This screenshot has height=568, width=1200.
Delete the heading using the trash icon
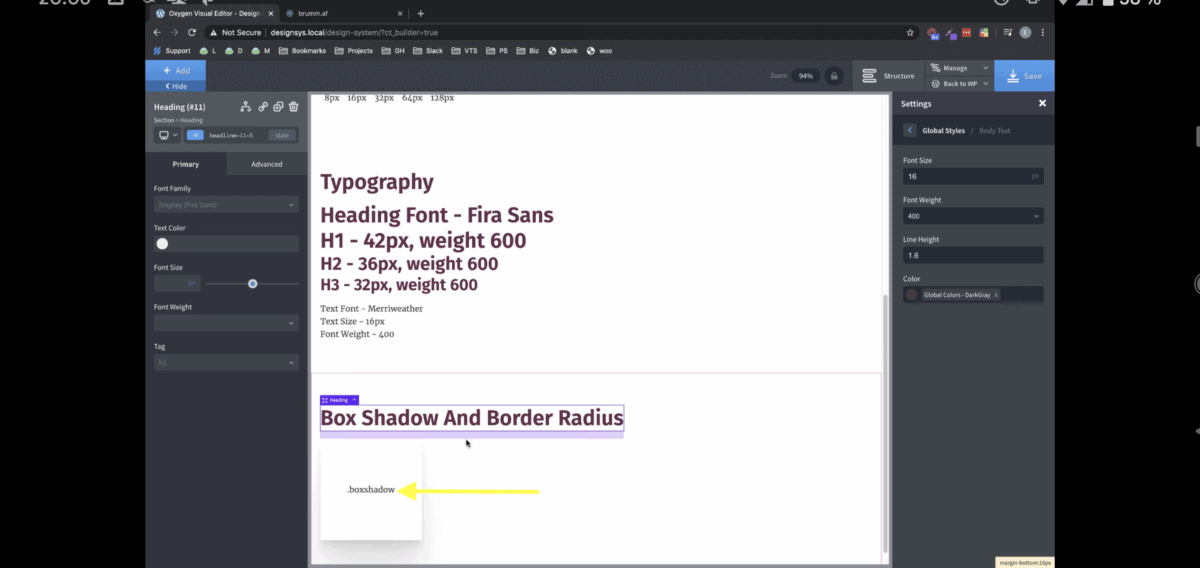coord(294,107)
